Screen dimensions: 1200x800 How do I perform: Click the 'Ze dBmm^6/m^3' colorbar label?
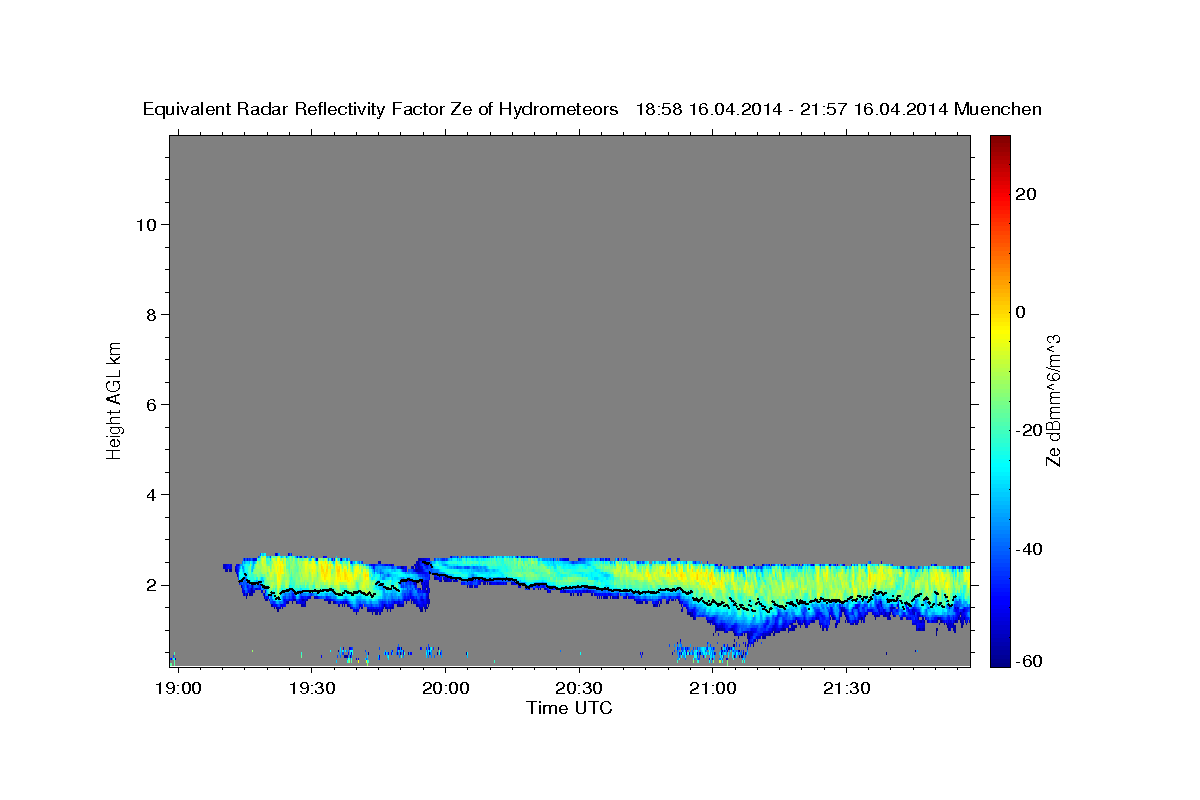pos(1053,400)
